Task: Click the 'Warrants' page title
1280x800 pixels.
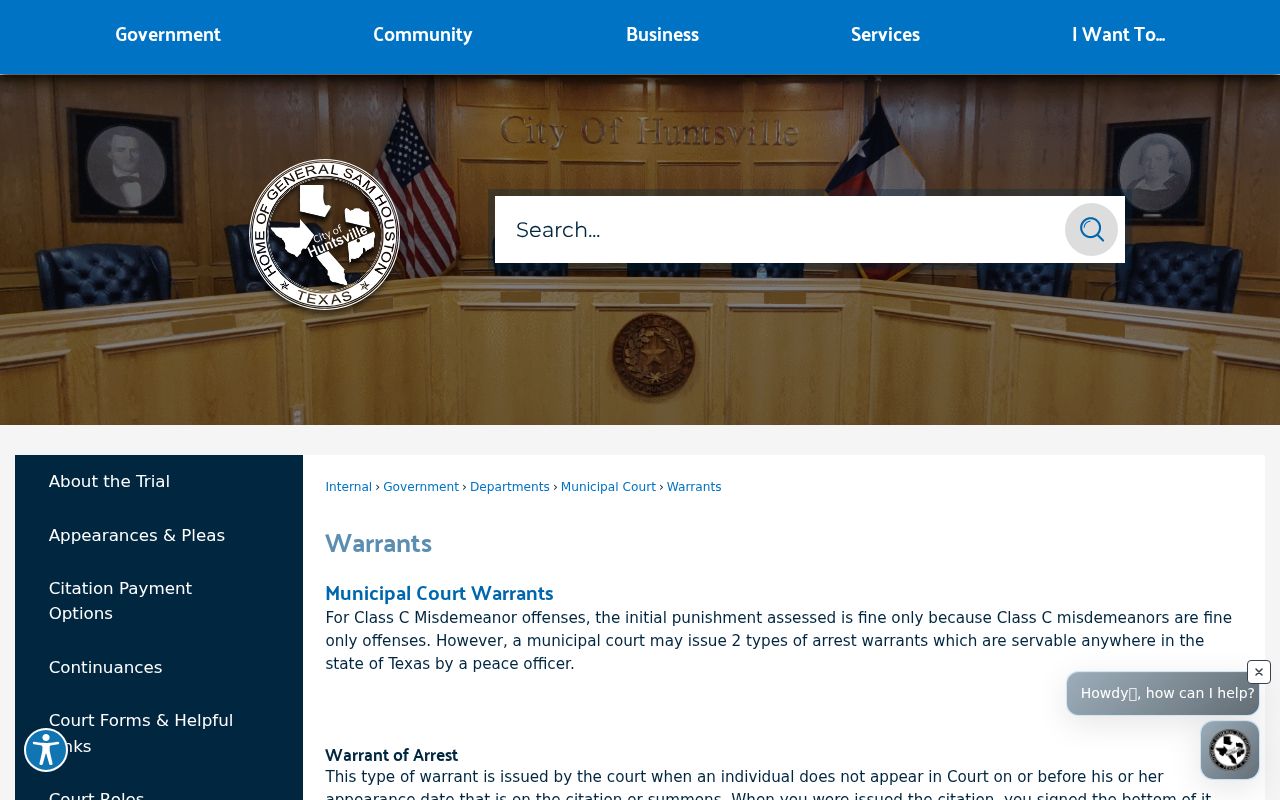Action: point(378,544)
